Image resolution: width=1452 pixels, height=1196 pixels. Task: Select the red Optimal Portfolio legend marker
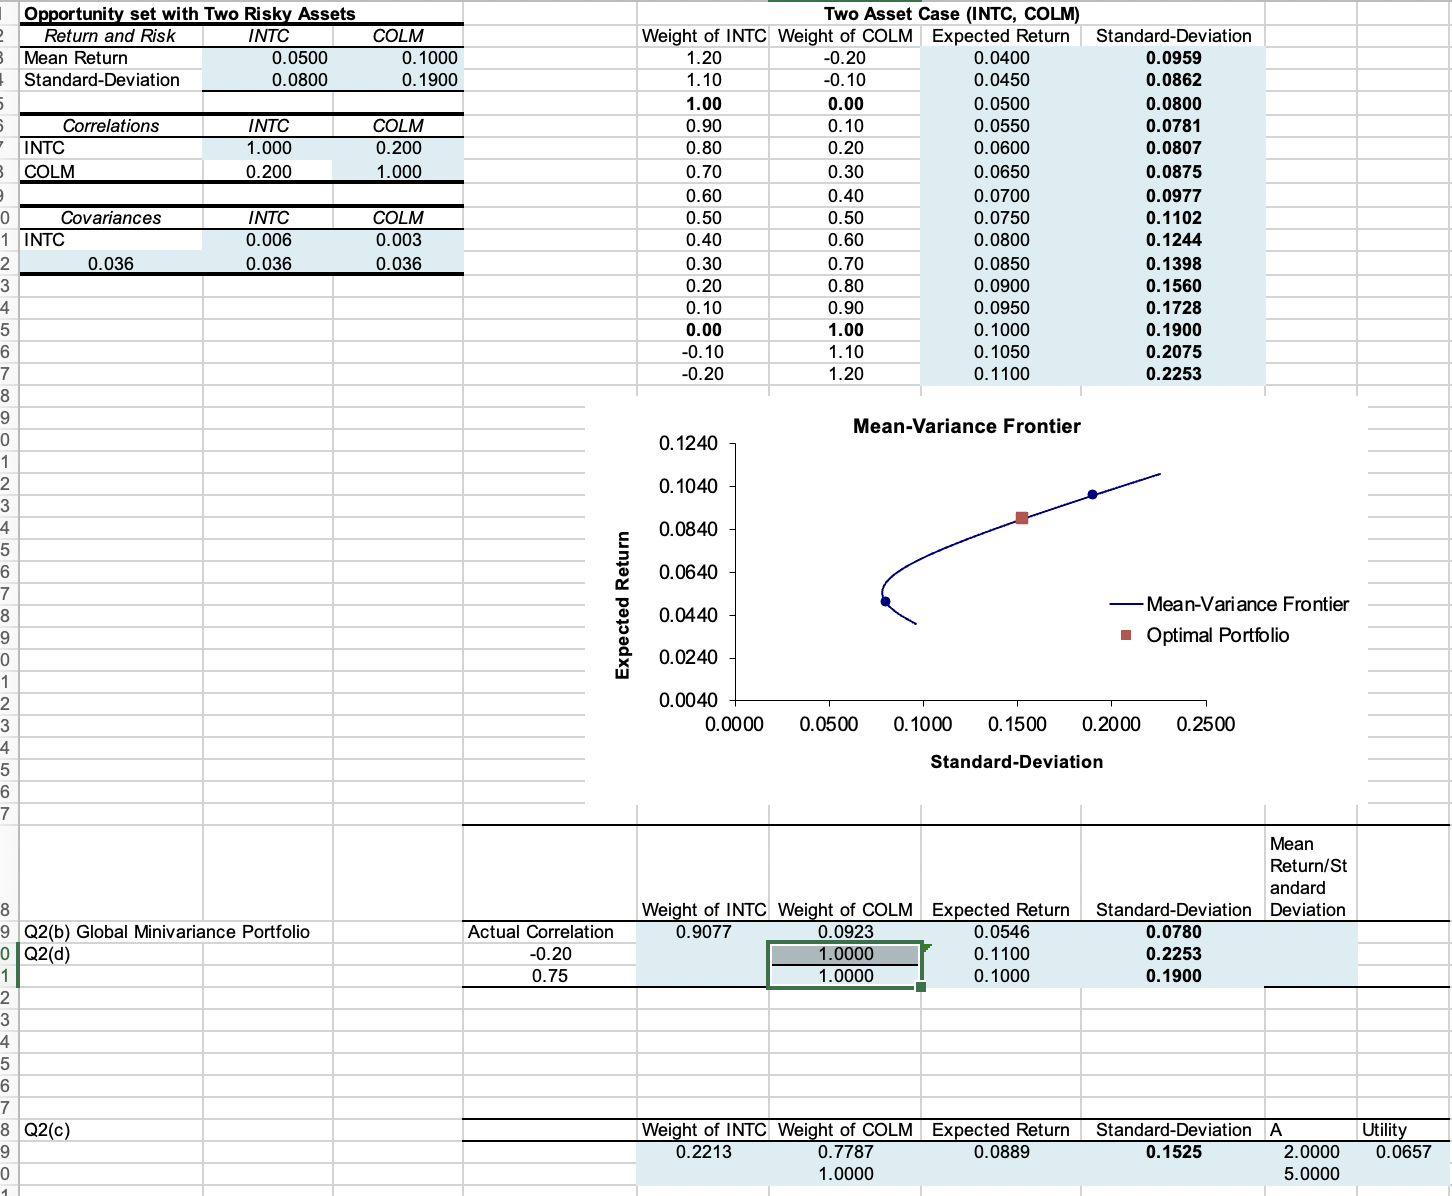pos(1125,635)
